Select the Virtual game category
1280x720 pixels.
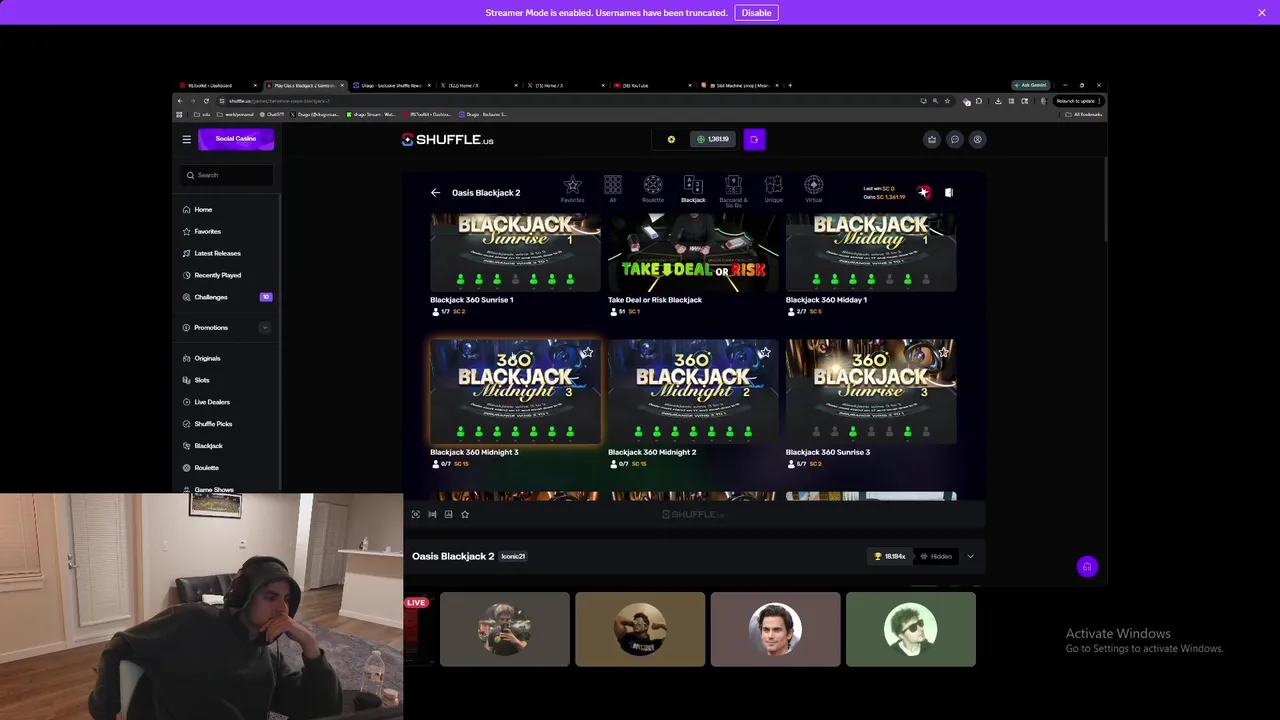814,189
